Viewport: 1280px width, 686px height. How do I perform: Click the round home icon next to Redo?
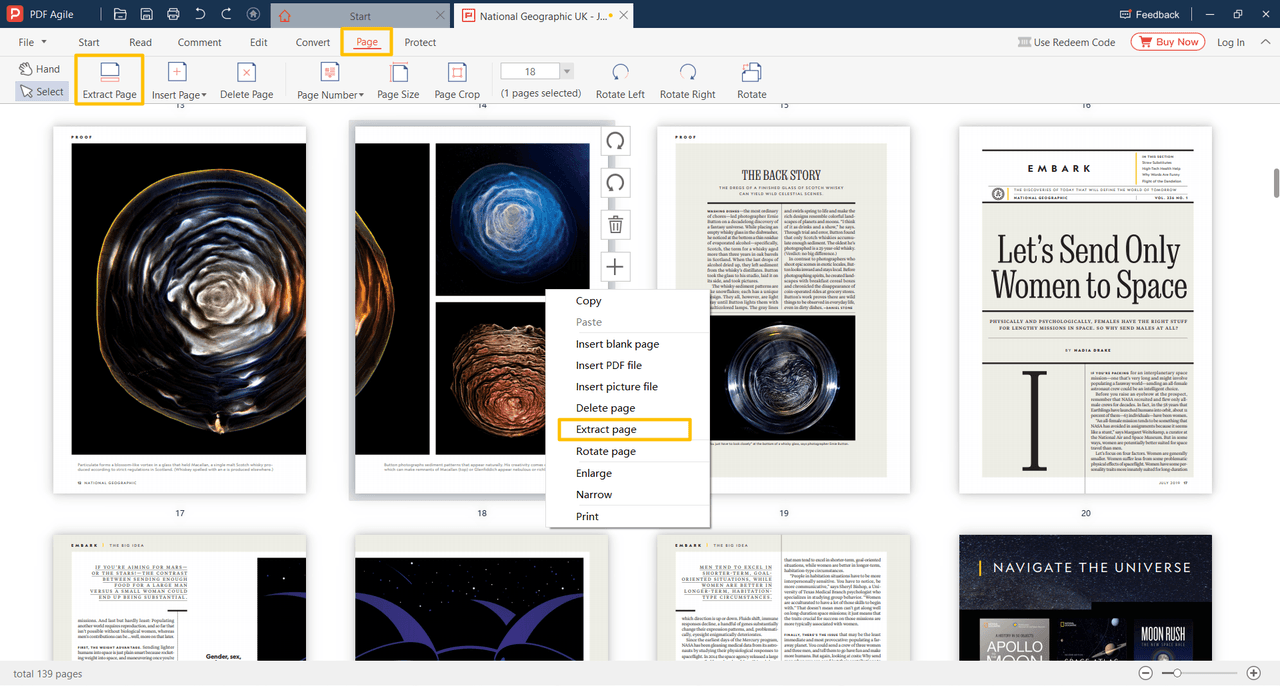[253, 15]
